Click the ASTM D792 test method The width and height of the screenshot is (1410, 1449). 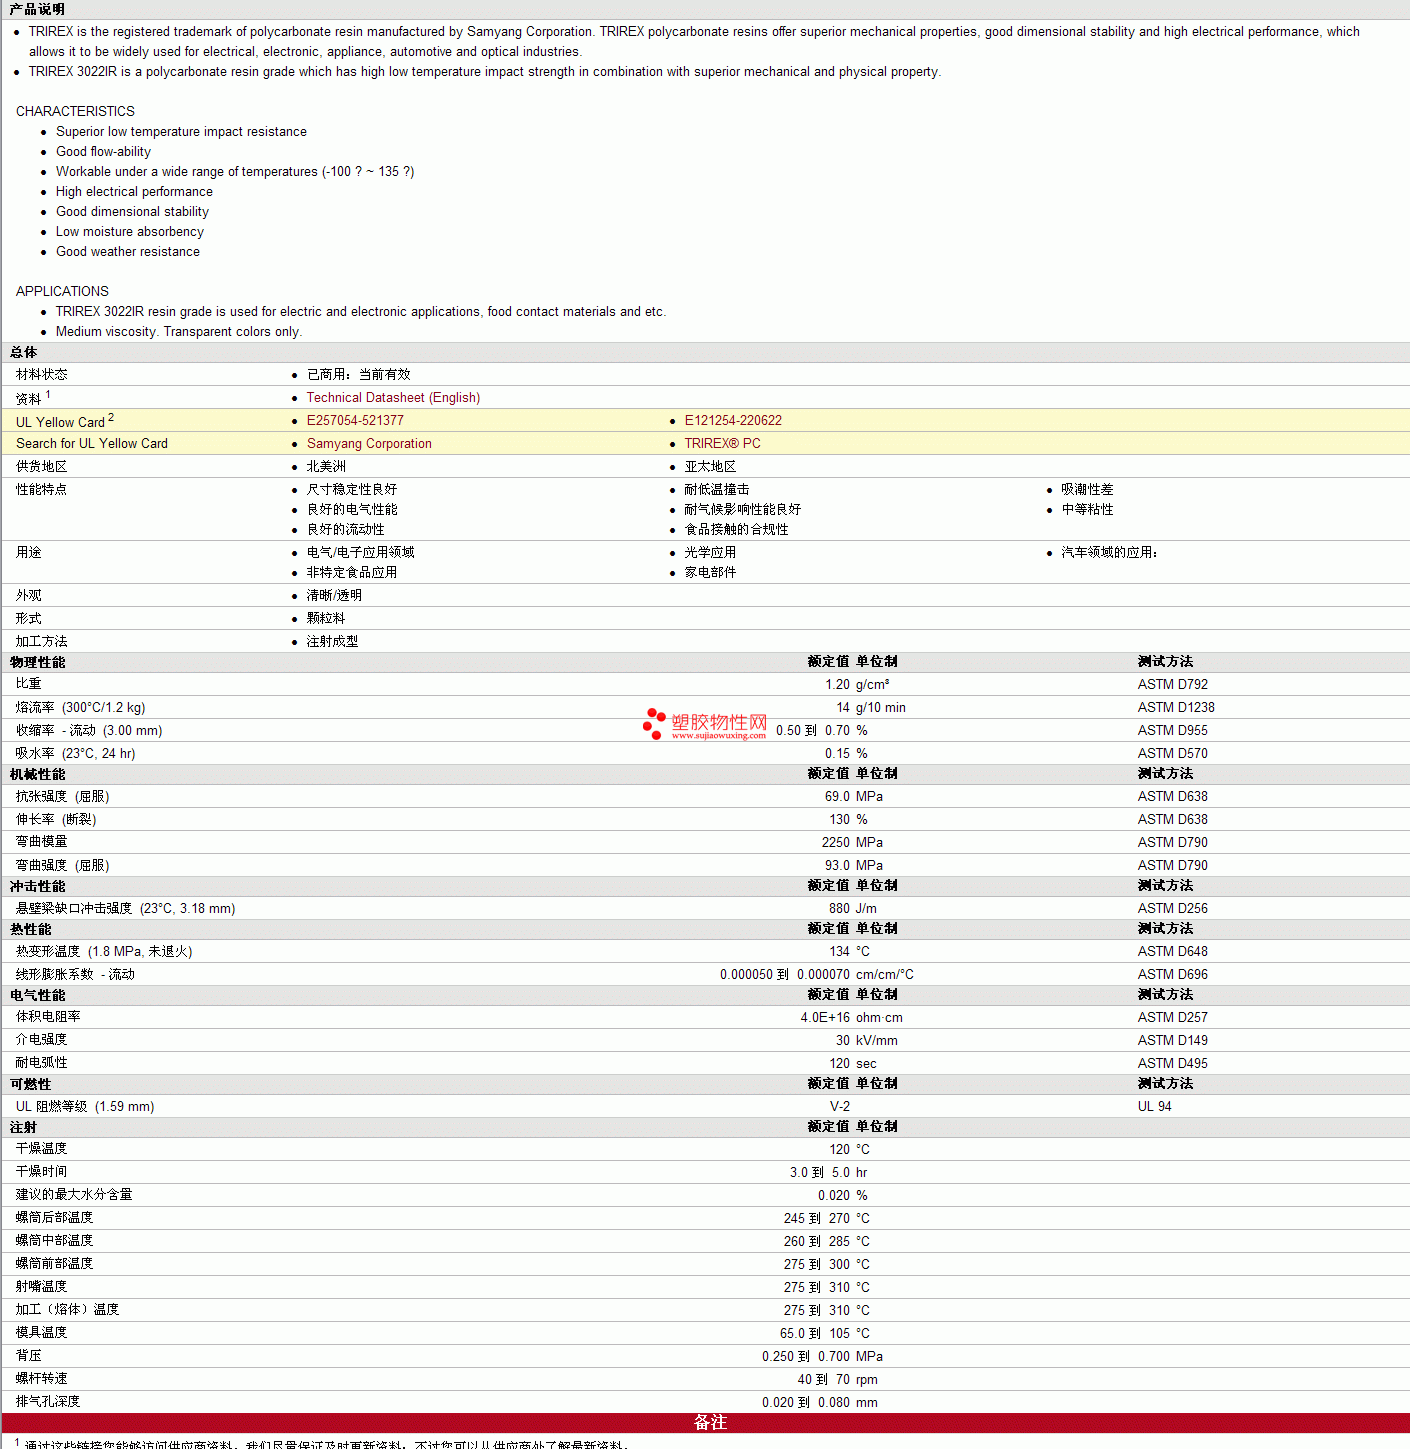pos(1173,685)
